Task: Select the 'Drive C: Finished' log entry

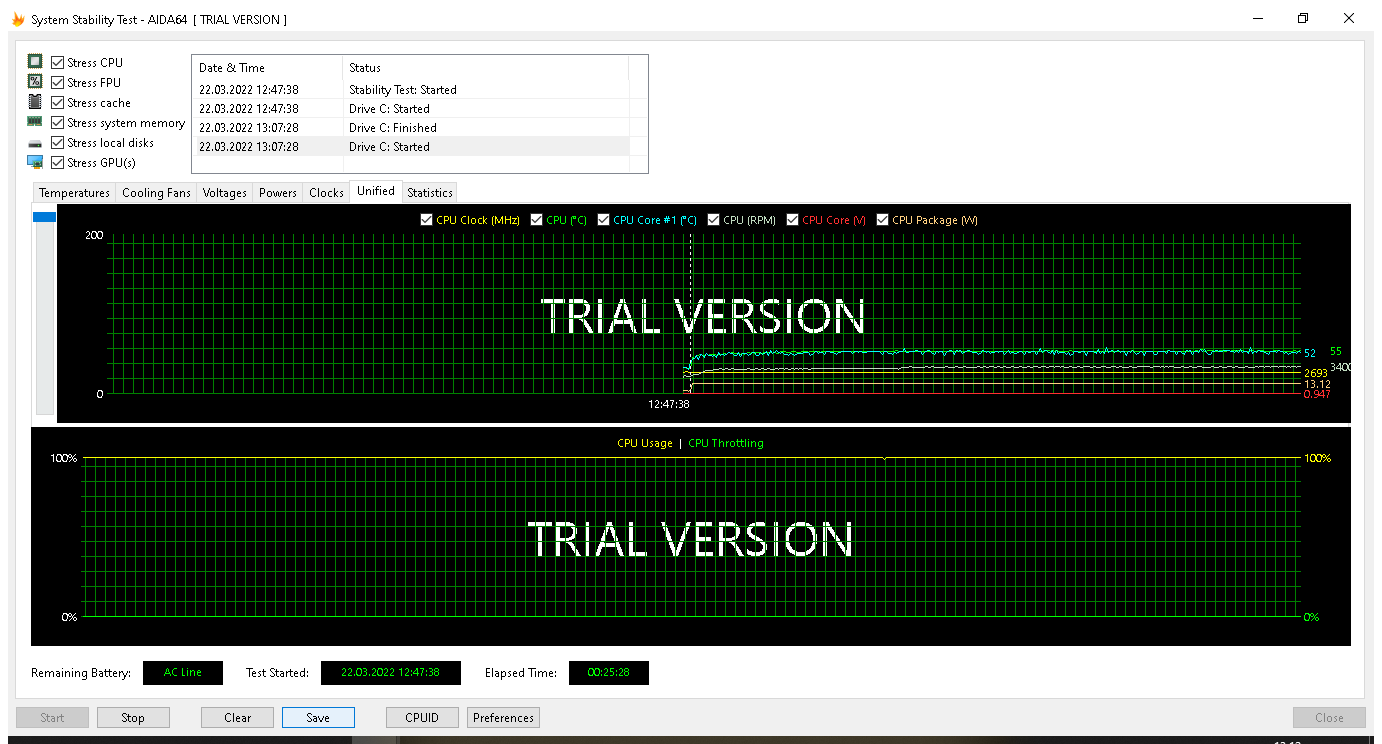Action: 411,127
